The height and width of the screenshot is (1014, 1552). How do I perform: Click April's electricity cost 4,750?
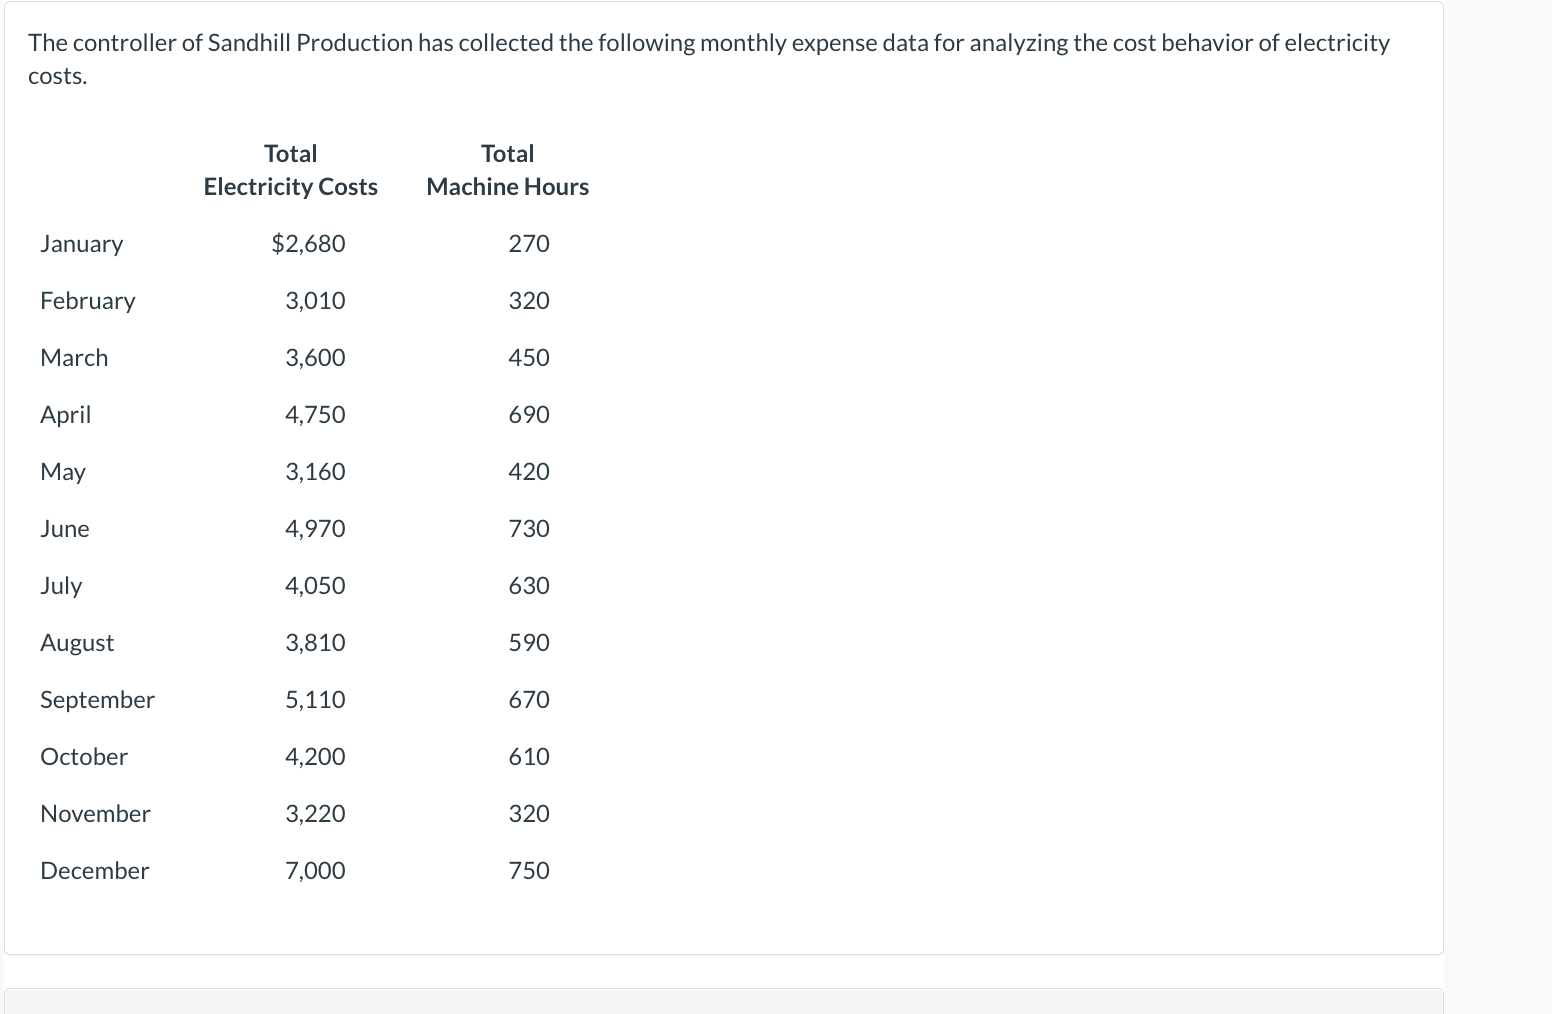(316, 415)
